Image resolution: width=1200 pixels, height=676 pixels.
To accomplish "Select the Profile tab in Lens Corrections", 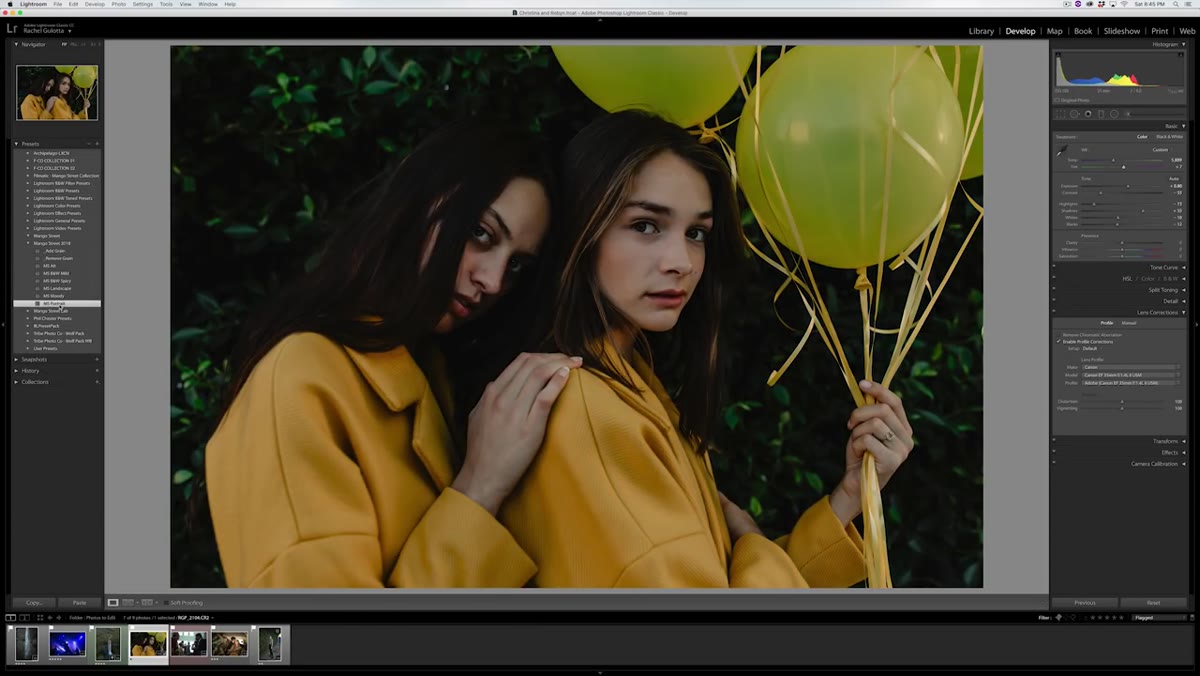I will tap(1107, 323).
